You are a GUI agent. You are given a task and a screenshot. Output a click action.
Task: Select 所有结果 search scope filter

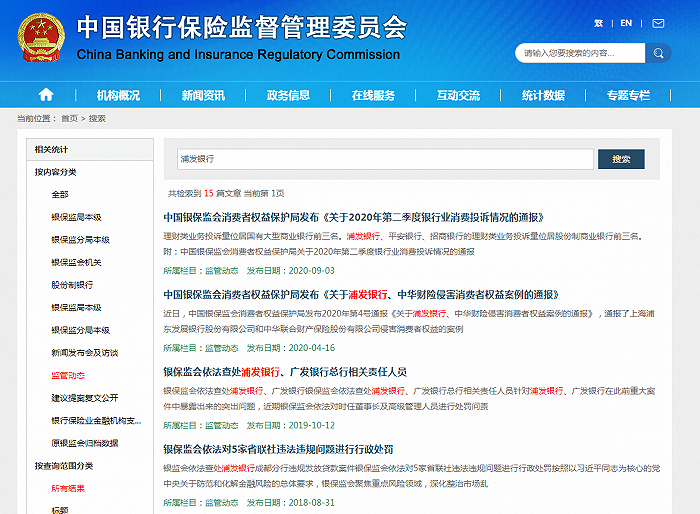(x=68, y=488)
